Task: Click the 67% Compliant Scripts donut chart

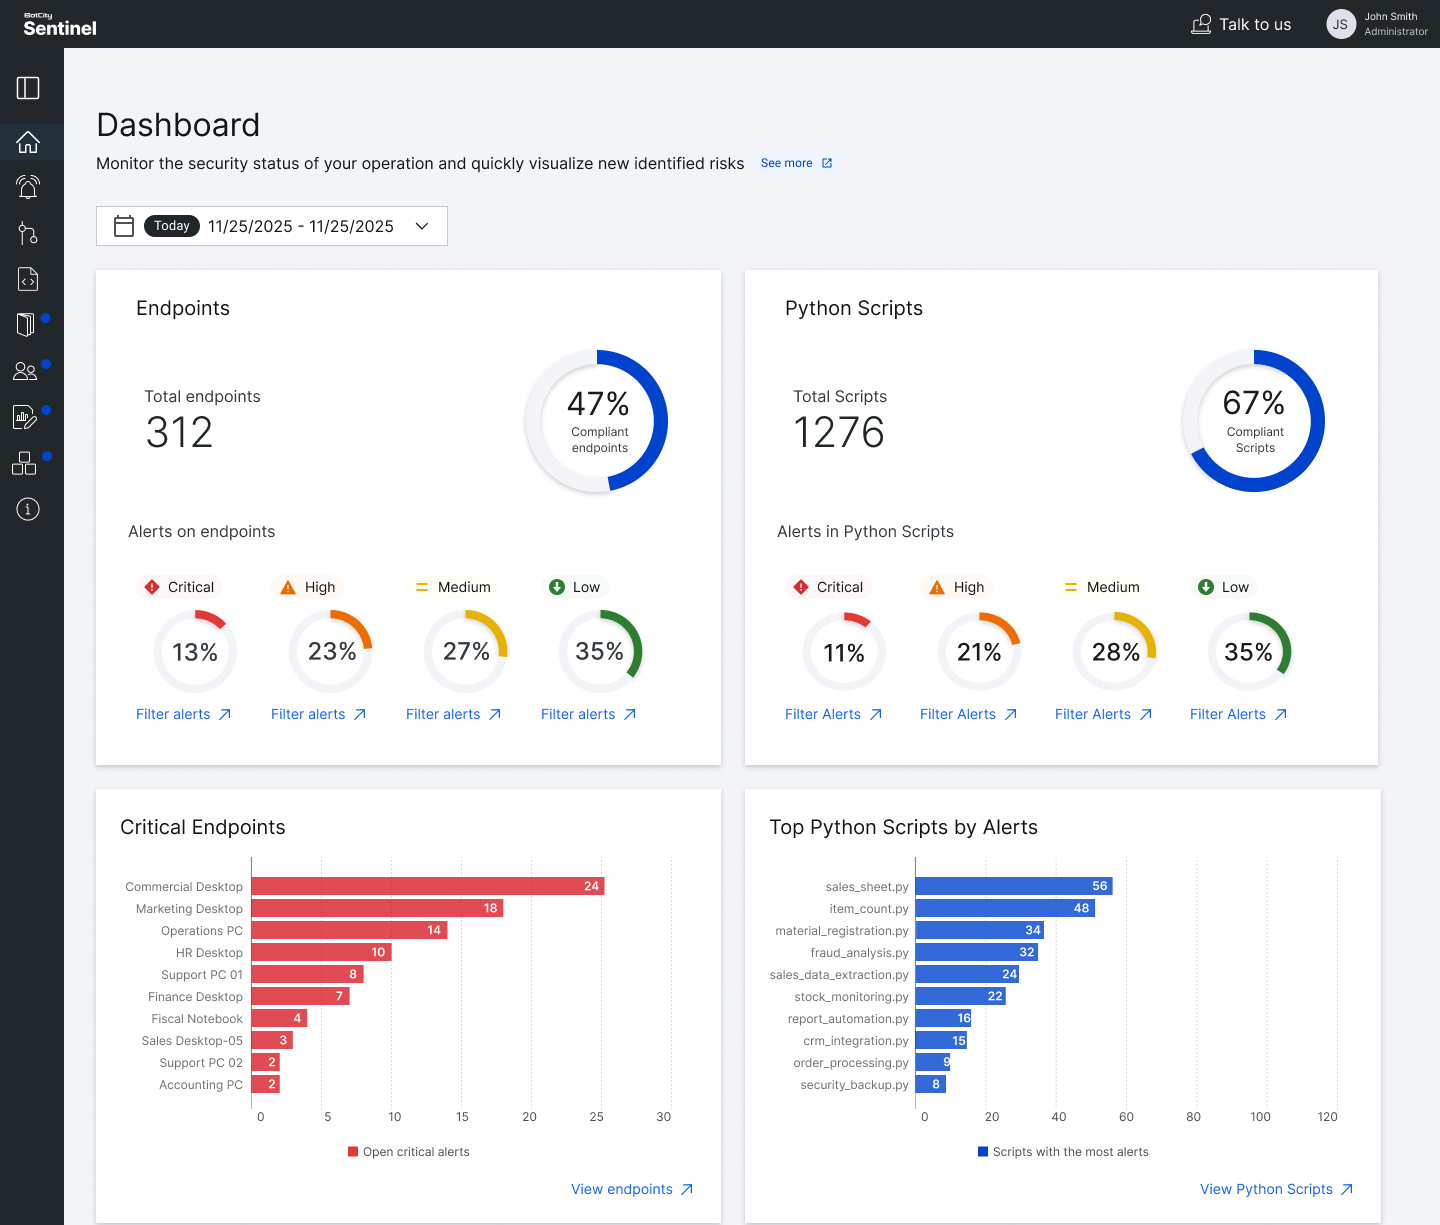Action: (1253, 421)
